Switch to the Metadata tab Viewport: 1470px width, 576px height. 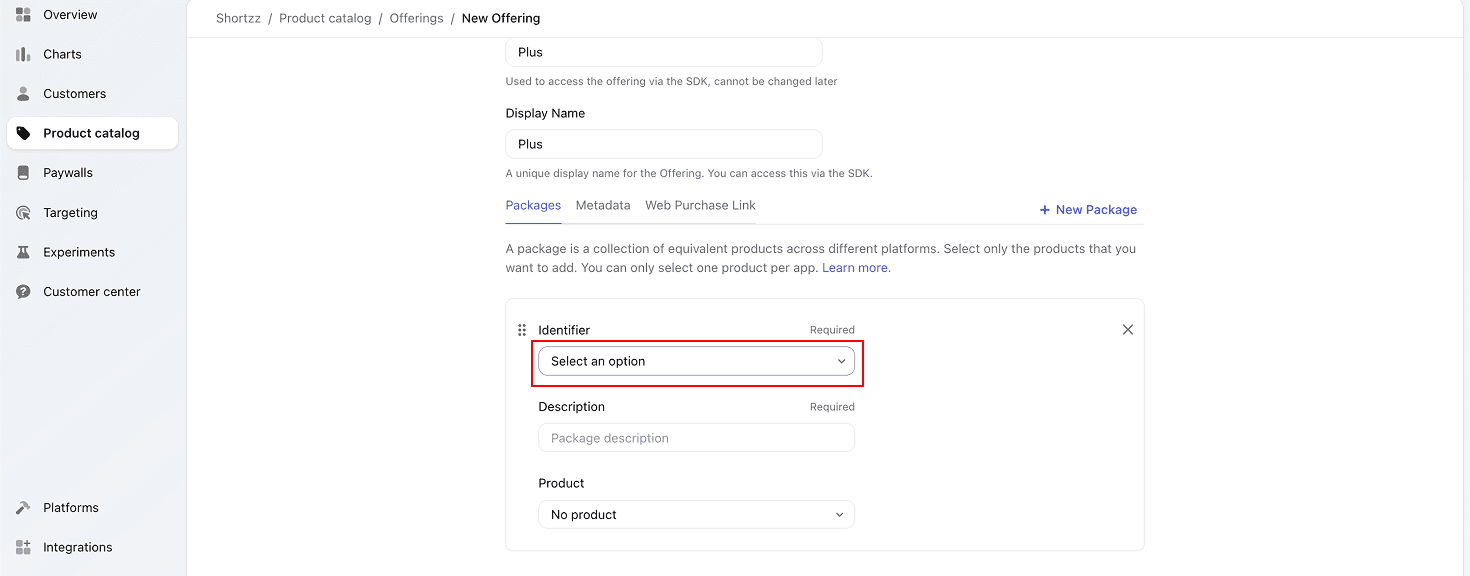(x=603, y=205)
